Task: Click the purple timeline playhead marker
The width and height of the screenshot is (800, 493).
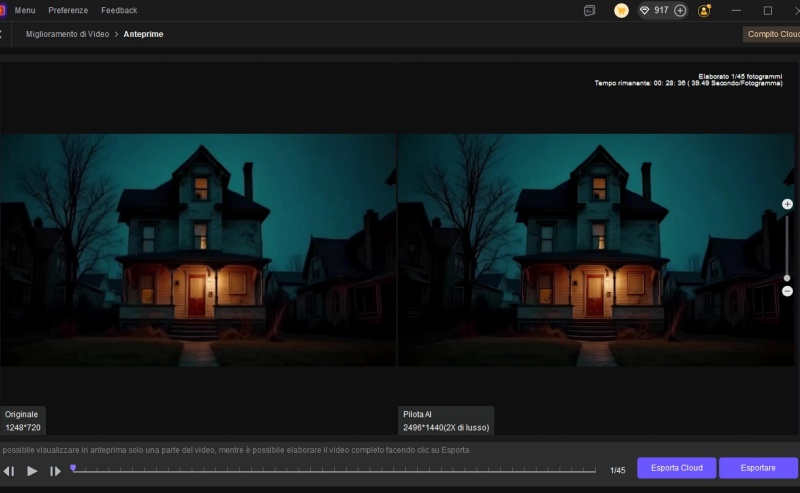Action: click(x=73, y=467)
